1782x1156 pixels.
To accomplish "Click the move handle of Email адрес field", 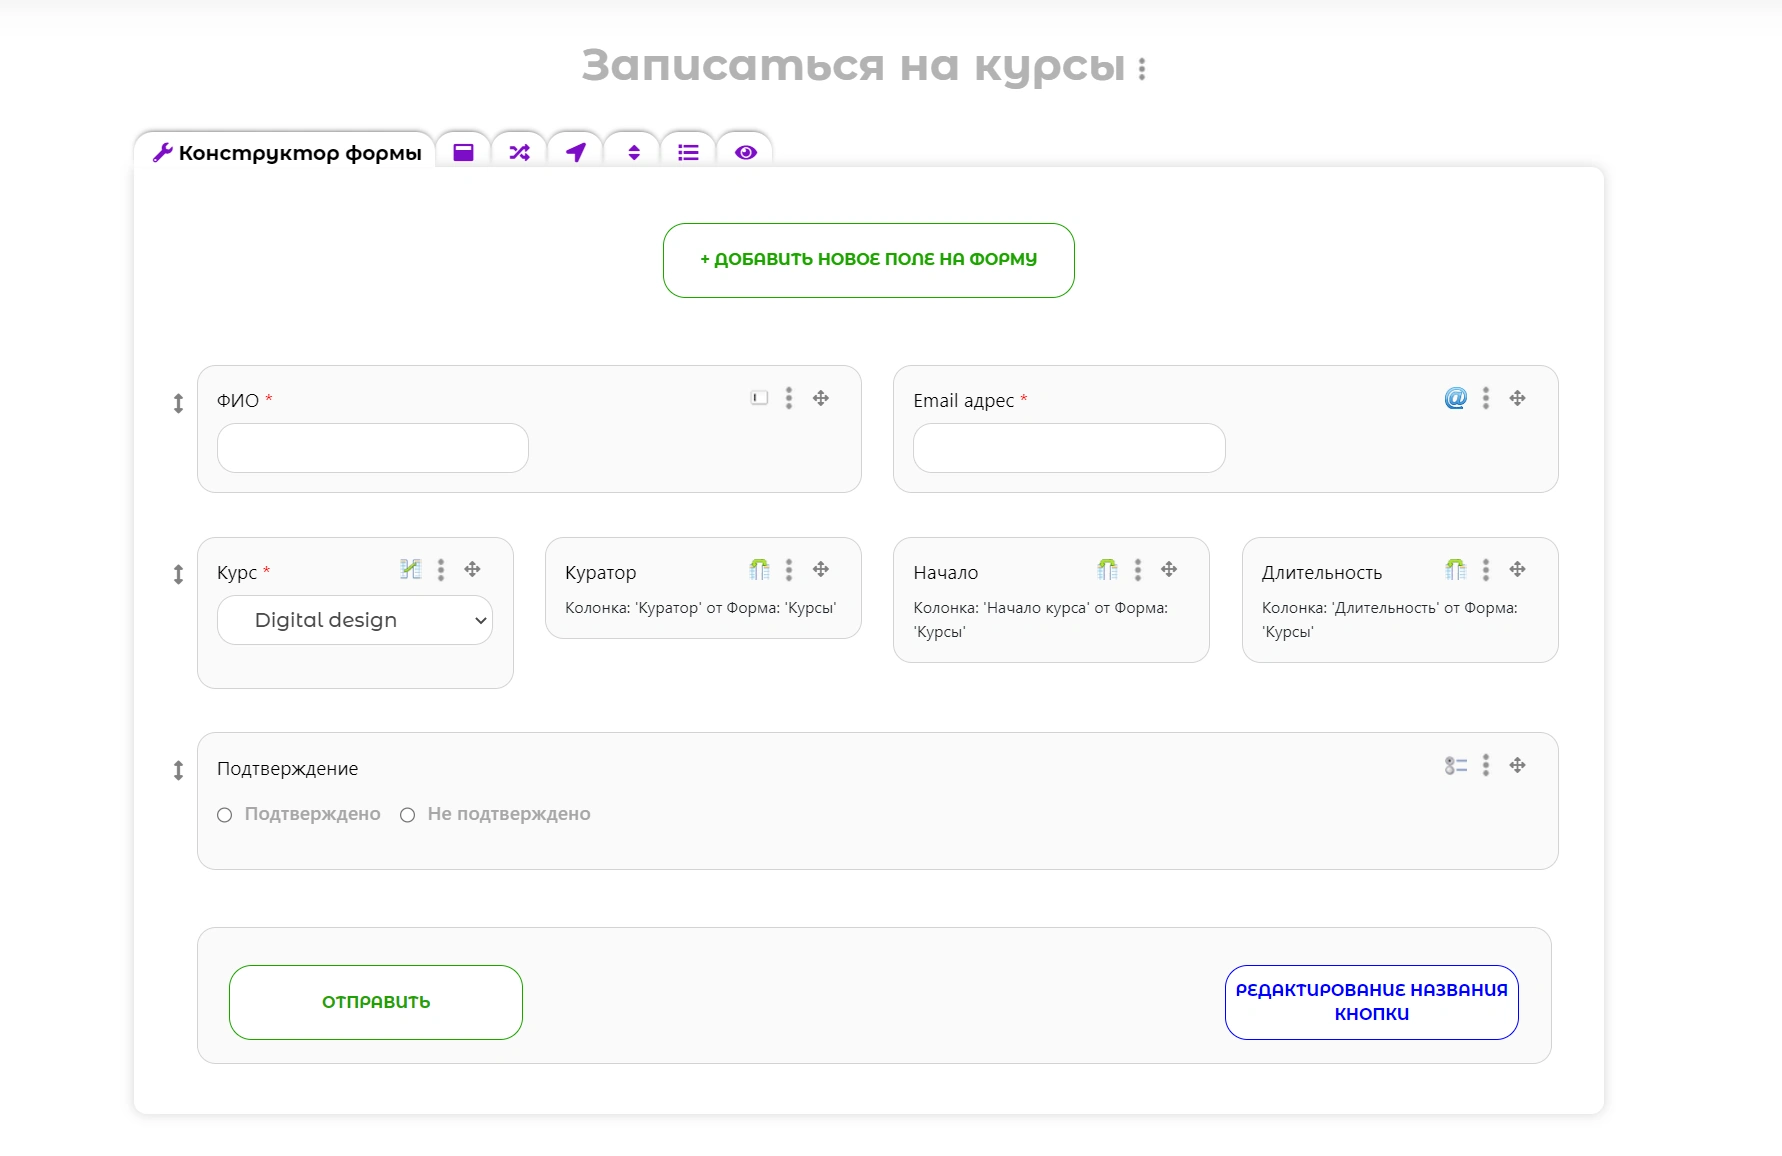I will pyautogui.click(x=1517, y=398).
